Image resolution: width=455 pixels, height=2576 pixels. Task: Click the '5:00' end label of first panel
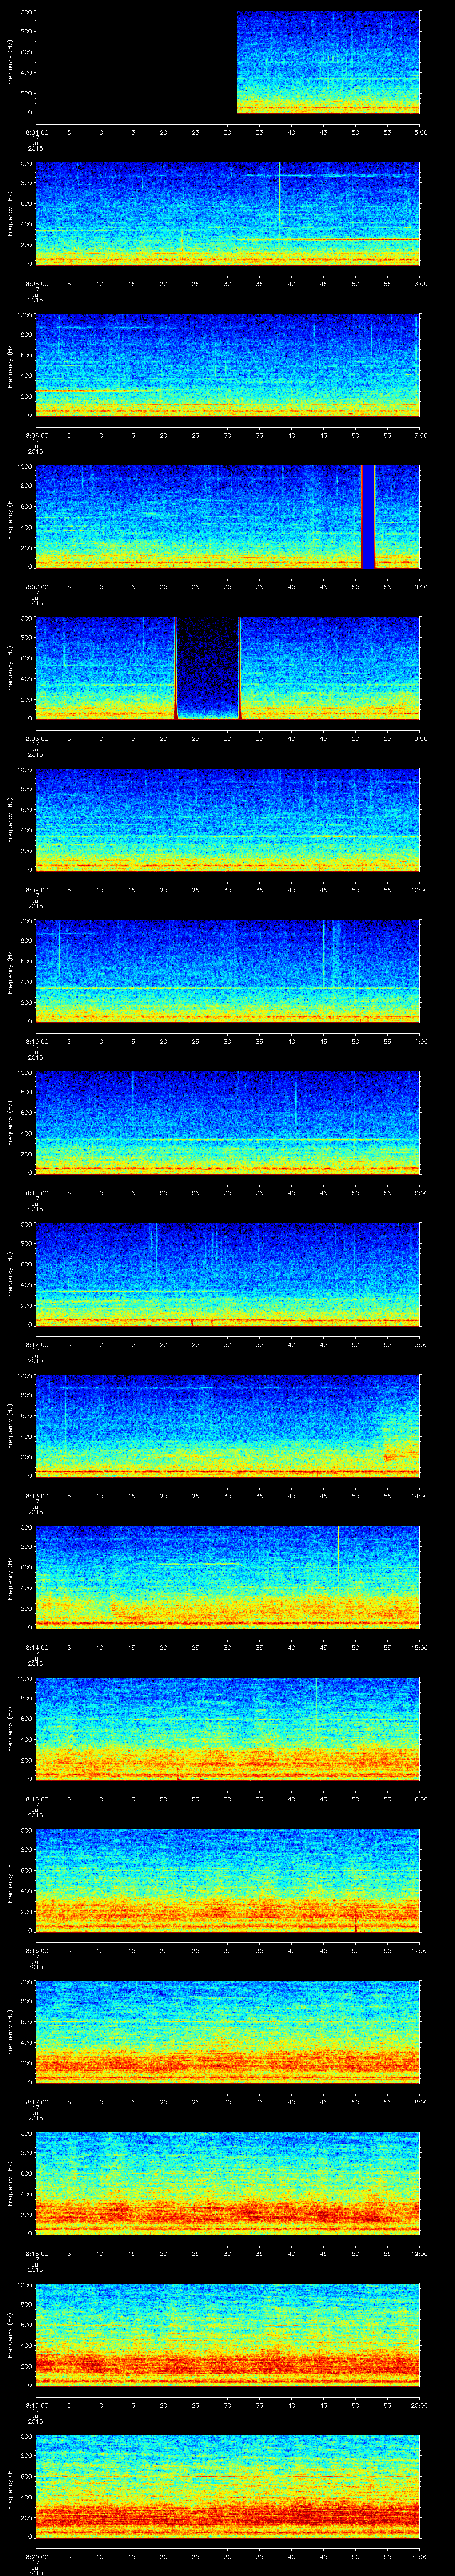[x=421, y=132]
